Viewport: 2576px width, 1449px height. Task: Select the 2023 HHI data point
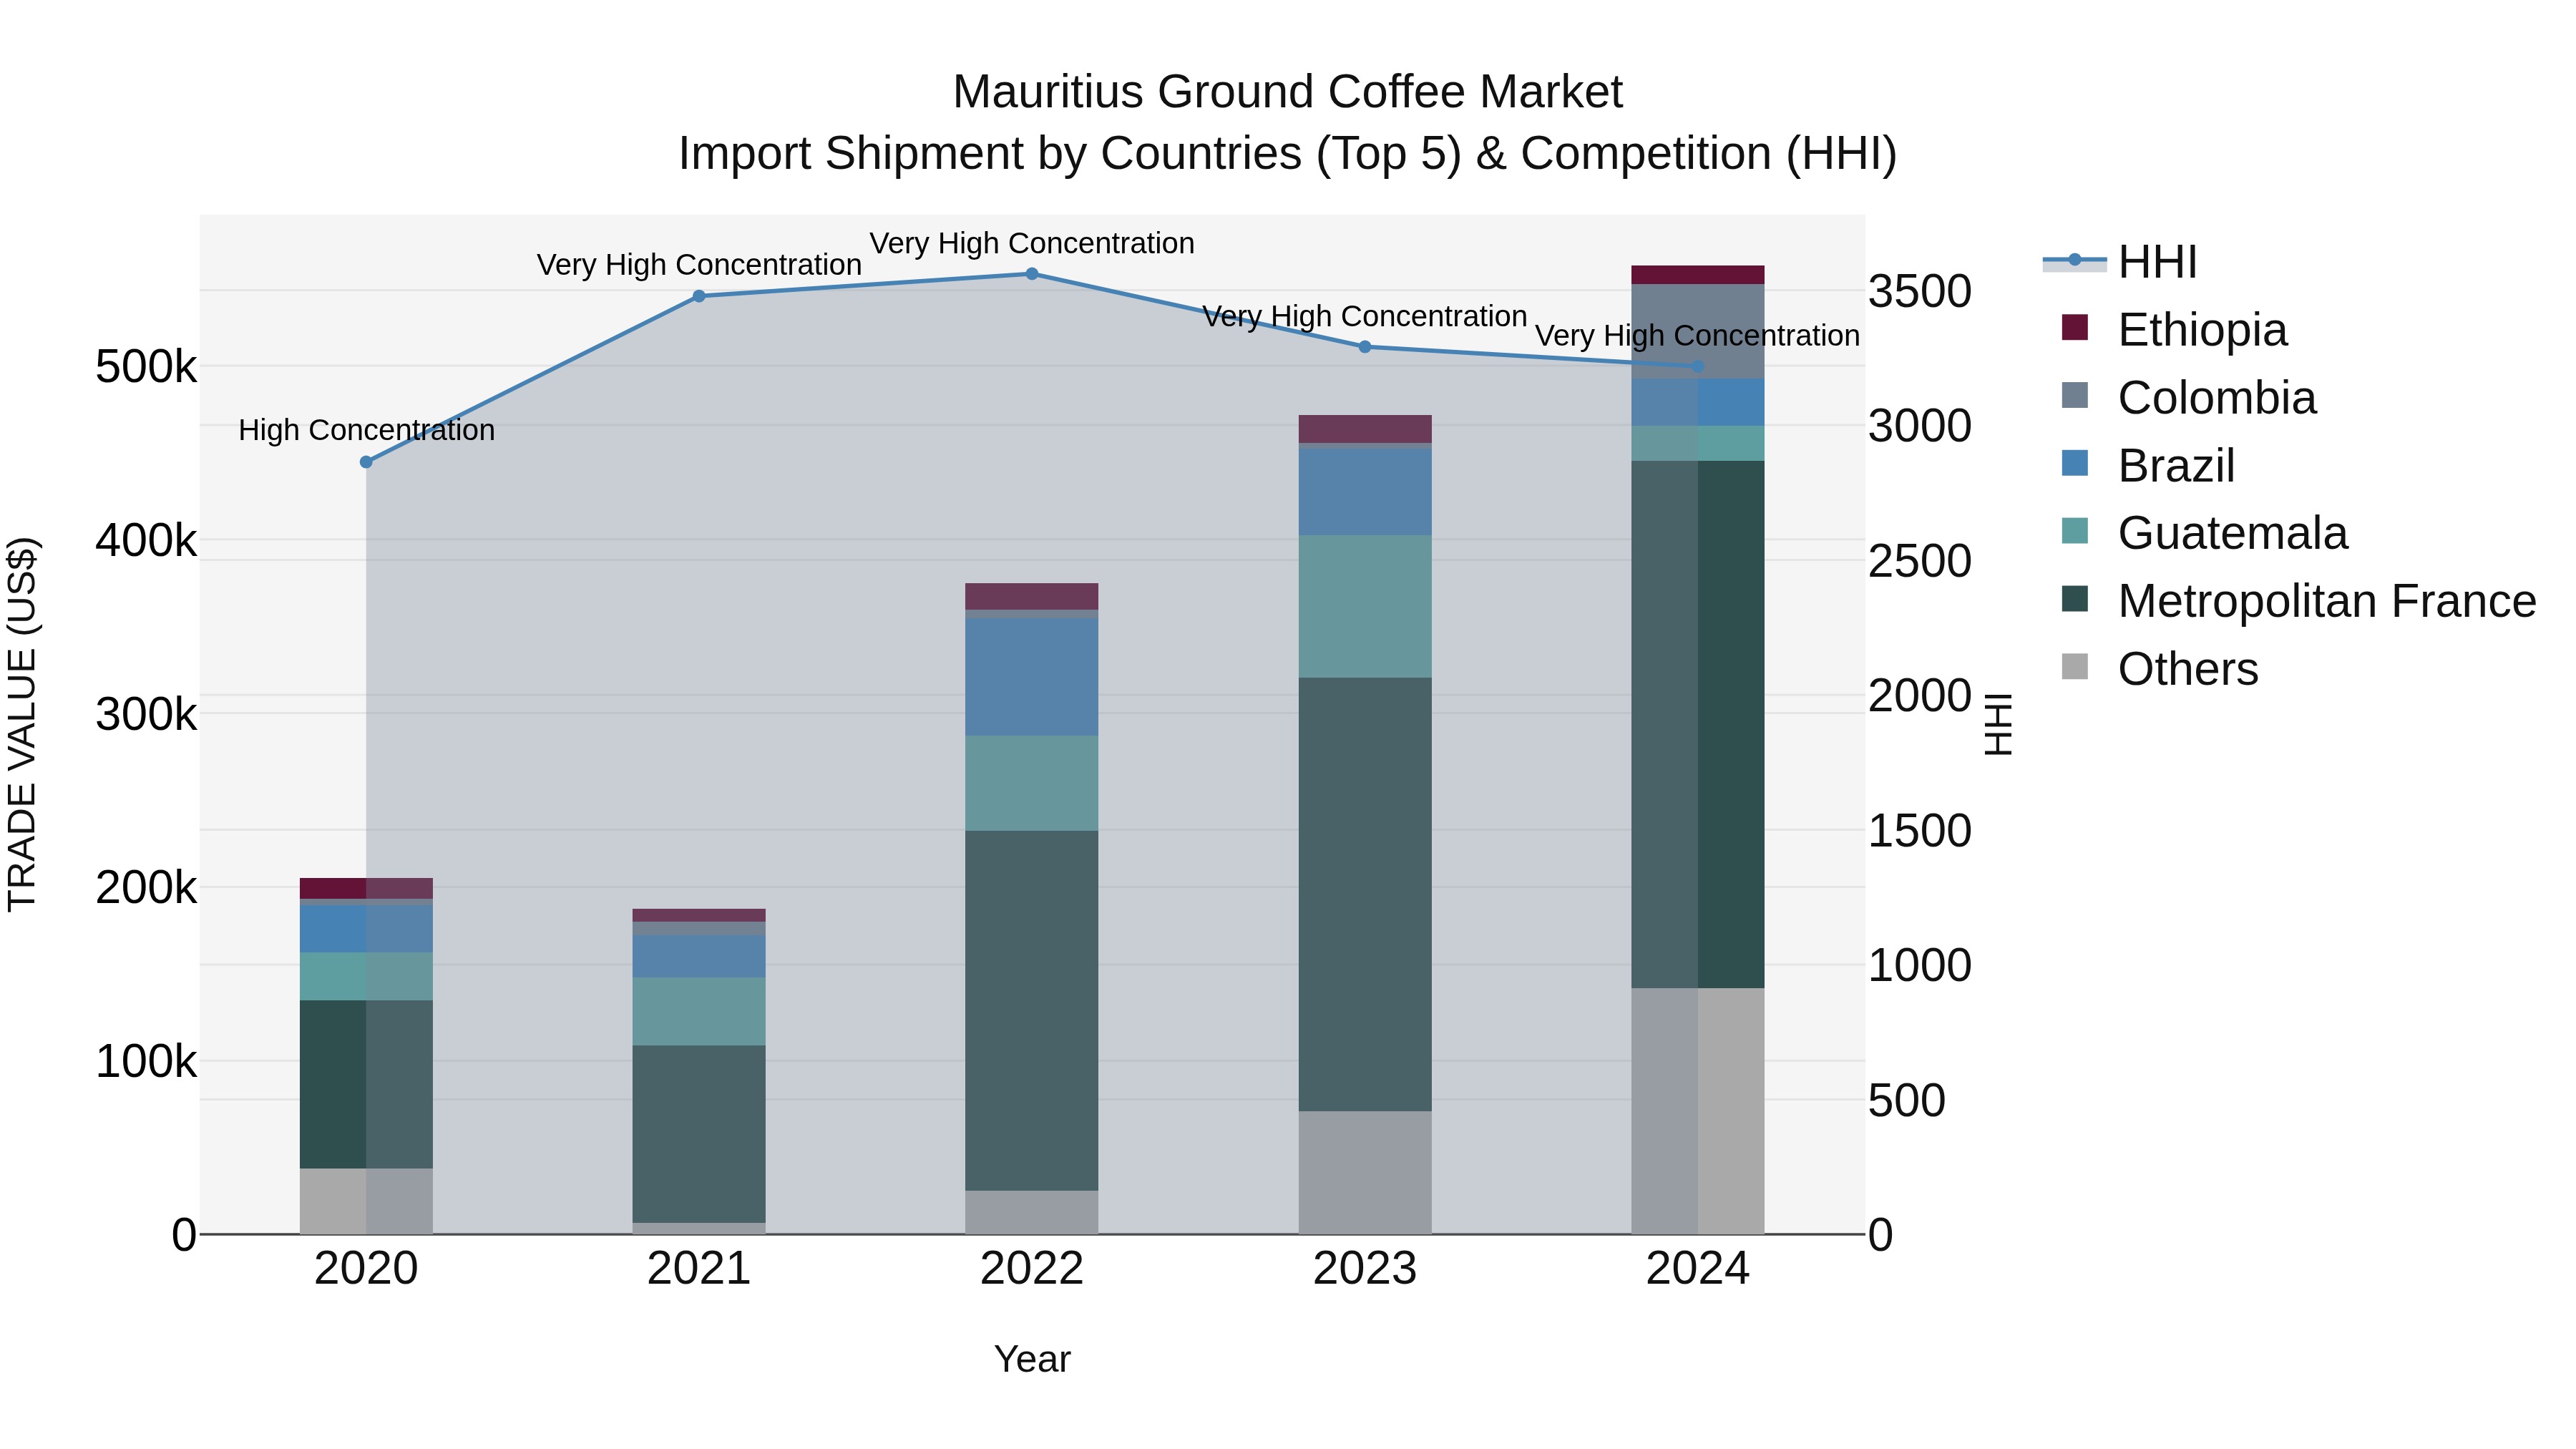pos(1365,347)
